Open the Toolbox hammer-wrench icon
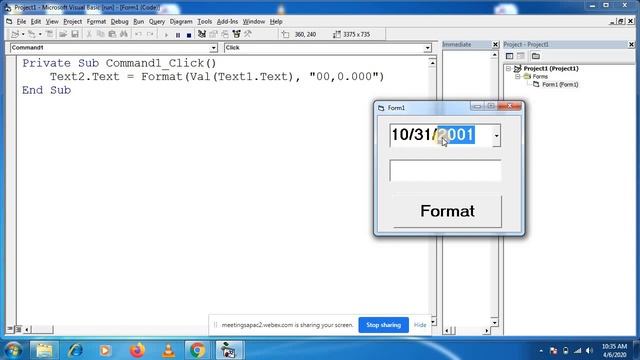The height and width of the screenshot is (360, 640). 248,34
